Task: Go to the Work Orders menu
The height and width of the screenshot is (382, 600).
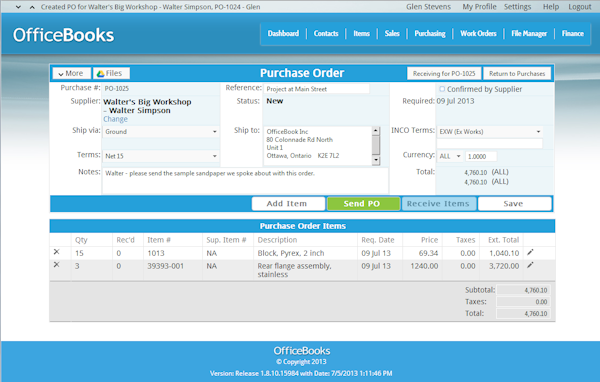Action: tap(478, 34)
